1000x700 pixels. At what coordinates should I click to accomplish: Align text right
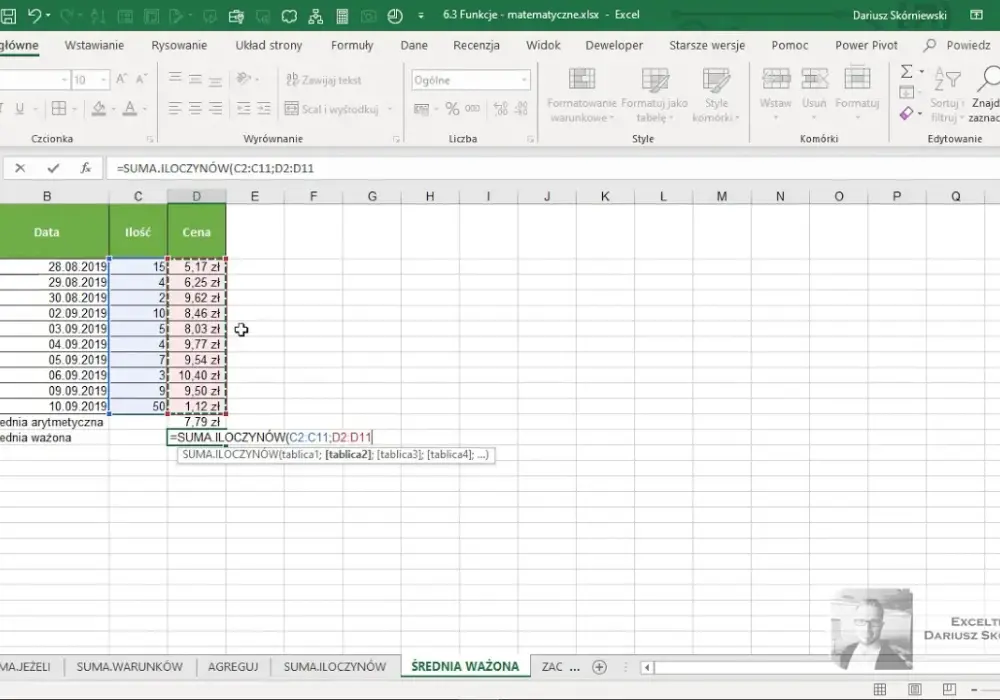(216, 108)
